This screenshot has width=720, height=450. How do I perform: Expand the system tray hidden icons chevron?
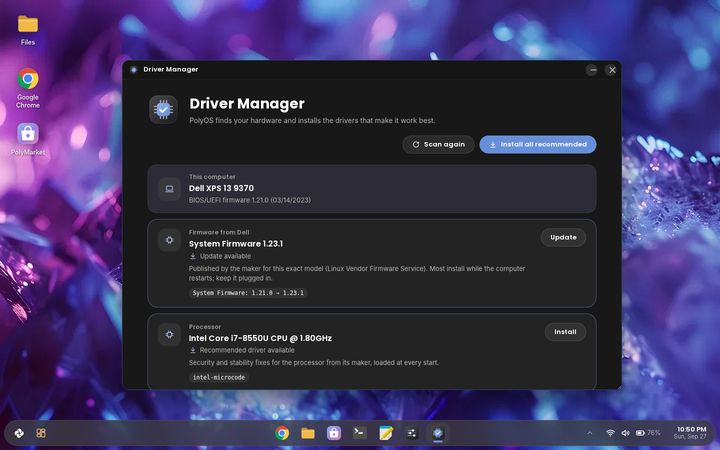[590, 433]
